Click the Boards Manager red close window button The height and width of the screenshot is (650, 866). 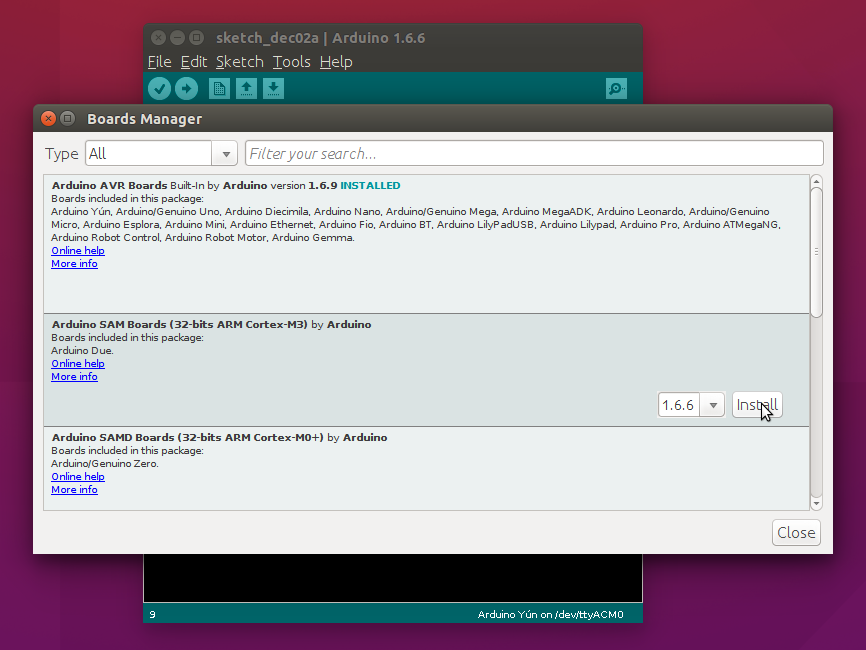click(49, 119)
